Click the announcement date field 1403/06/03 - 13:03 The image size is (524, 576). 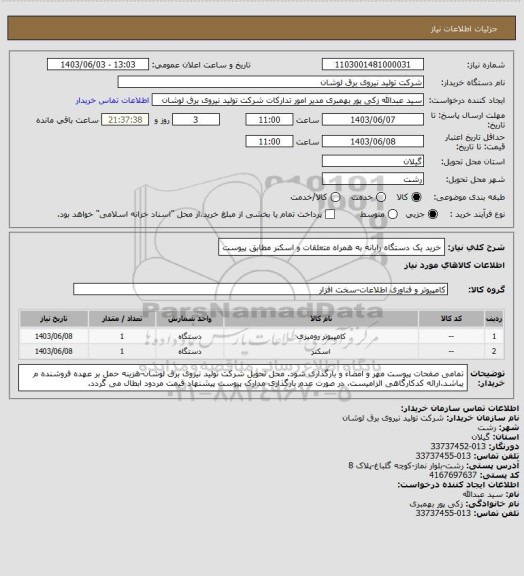[98, 64]
